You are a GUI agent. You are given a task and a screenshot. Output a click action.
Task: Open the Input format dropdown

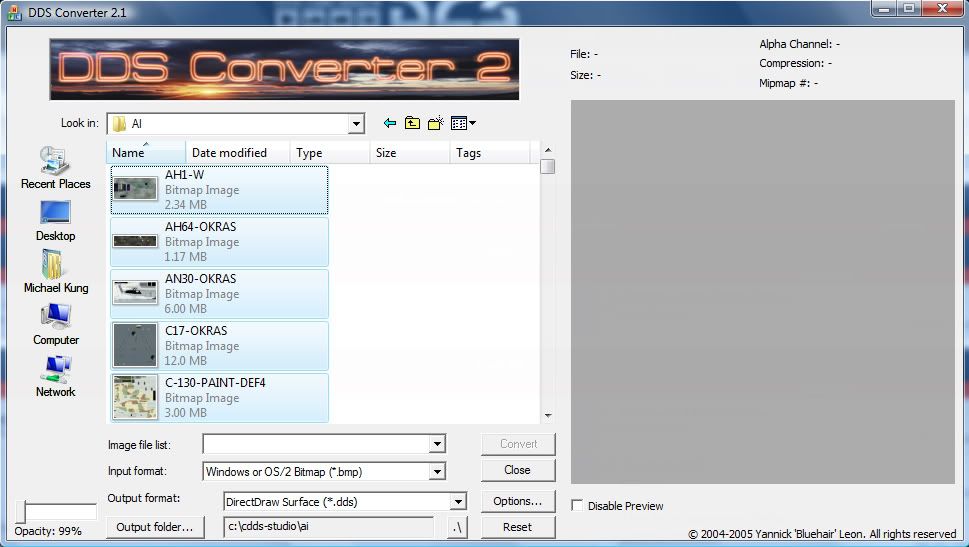coord(437,472)
